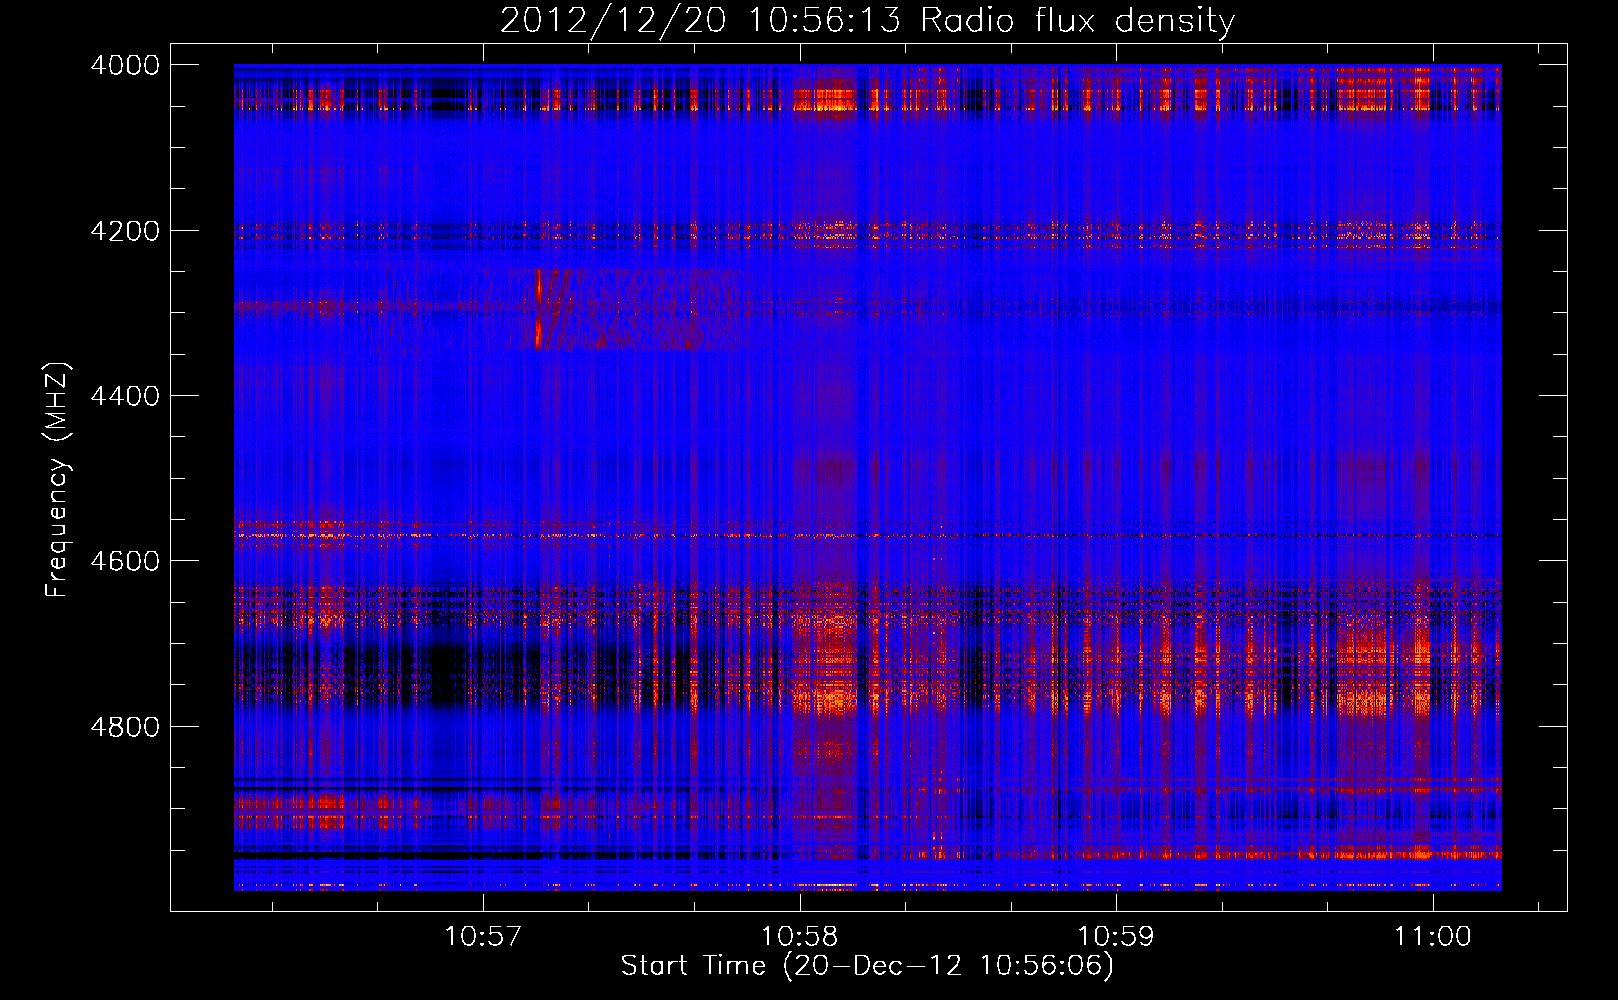Select the 4800 frequency tick label
This screenshot has height=1000, width=1618.
(125, 727)
